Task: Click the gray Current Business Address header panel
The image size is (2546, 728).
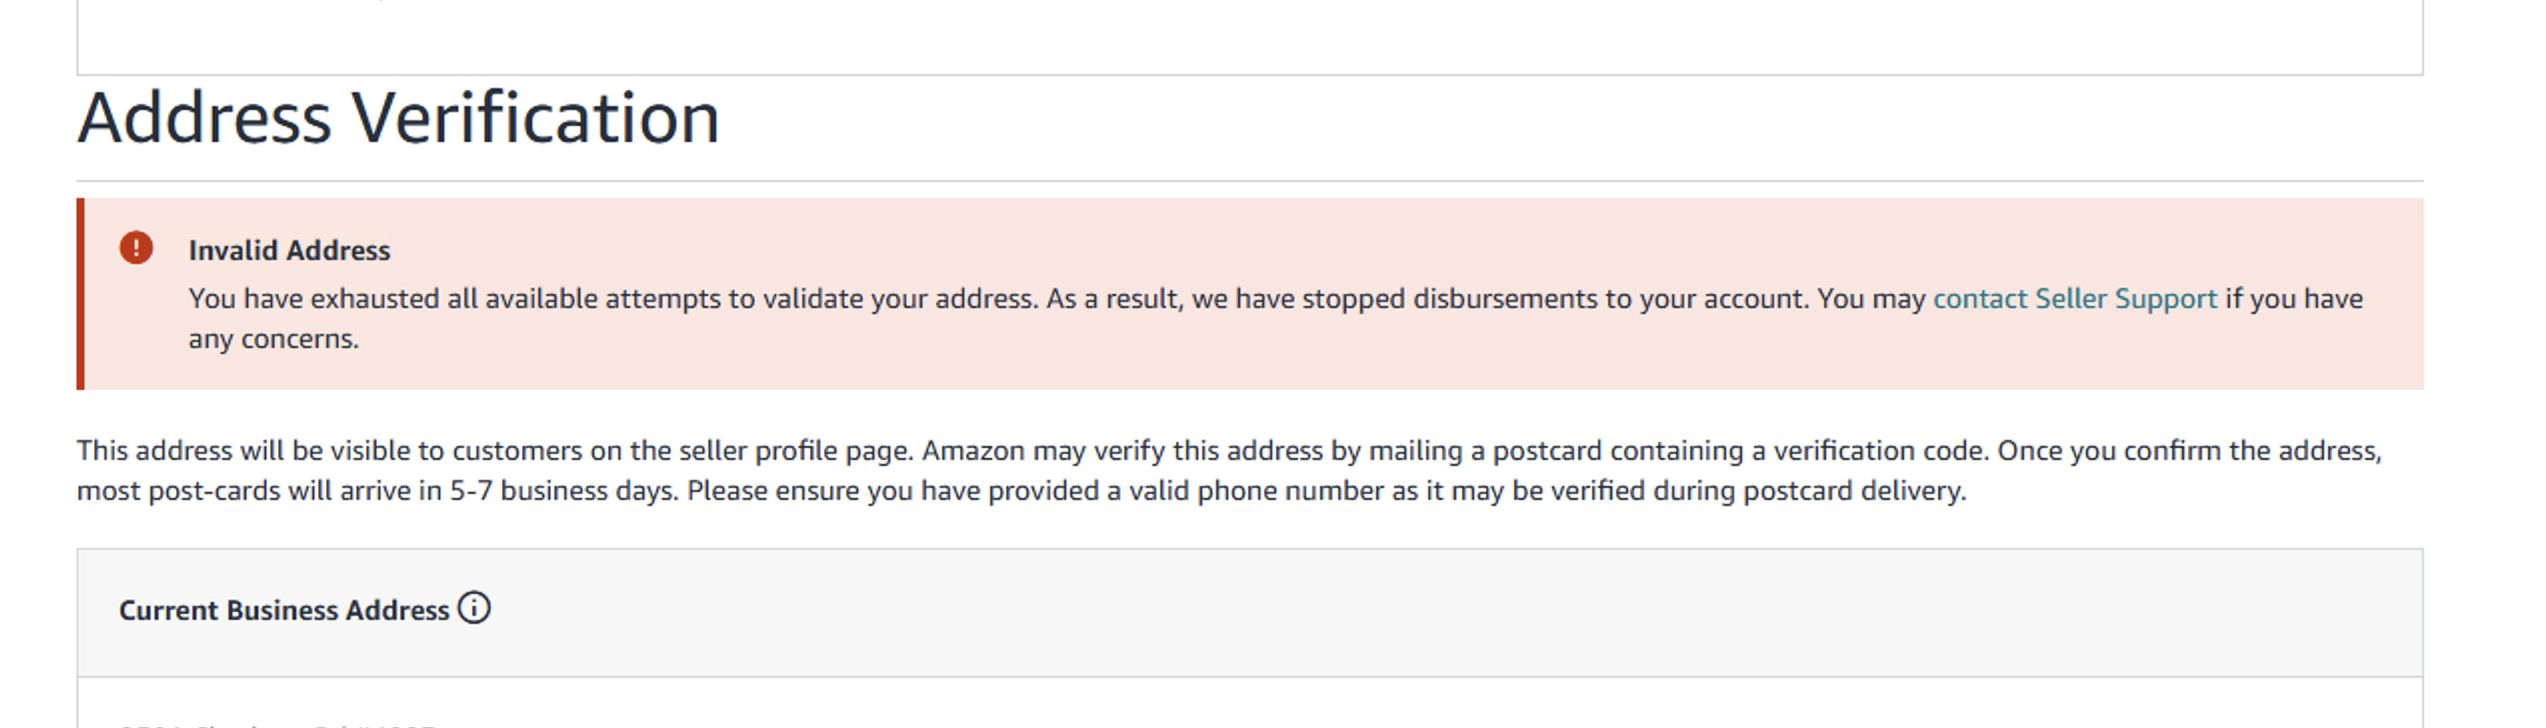Action: pyautogui.click(x=1250, y=612)
